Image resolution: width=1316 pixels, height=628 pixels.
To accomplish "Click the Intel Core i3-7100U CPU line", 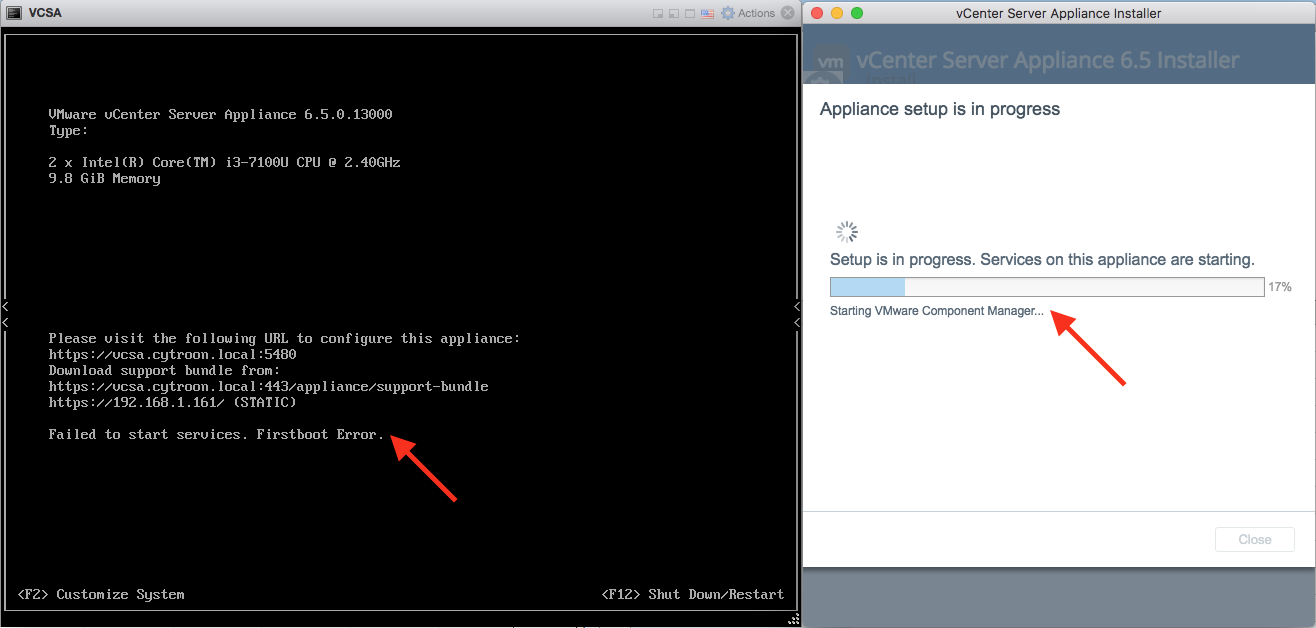I will click(224, 162).
